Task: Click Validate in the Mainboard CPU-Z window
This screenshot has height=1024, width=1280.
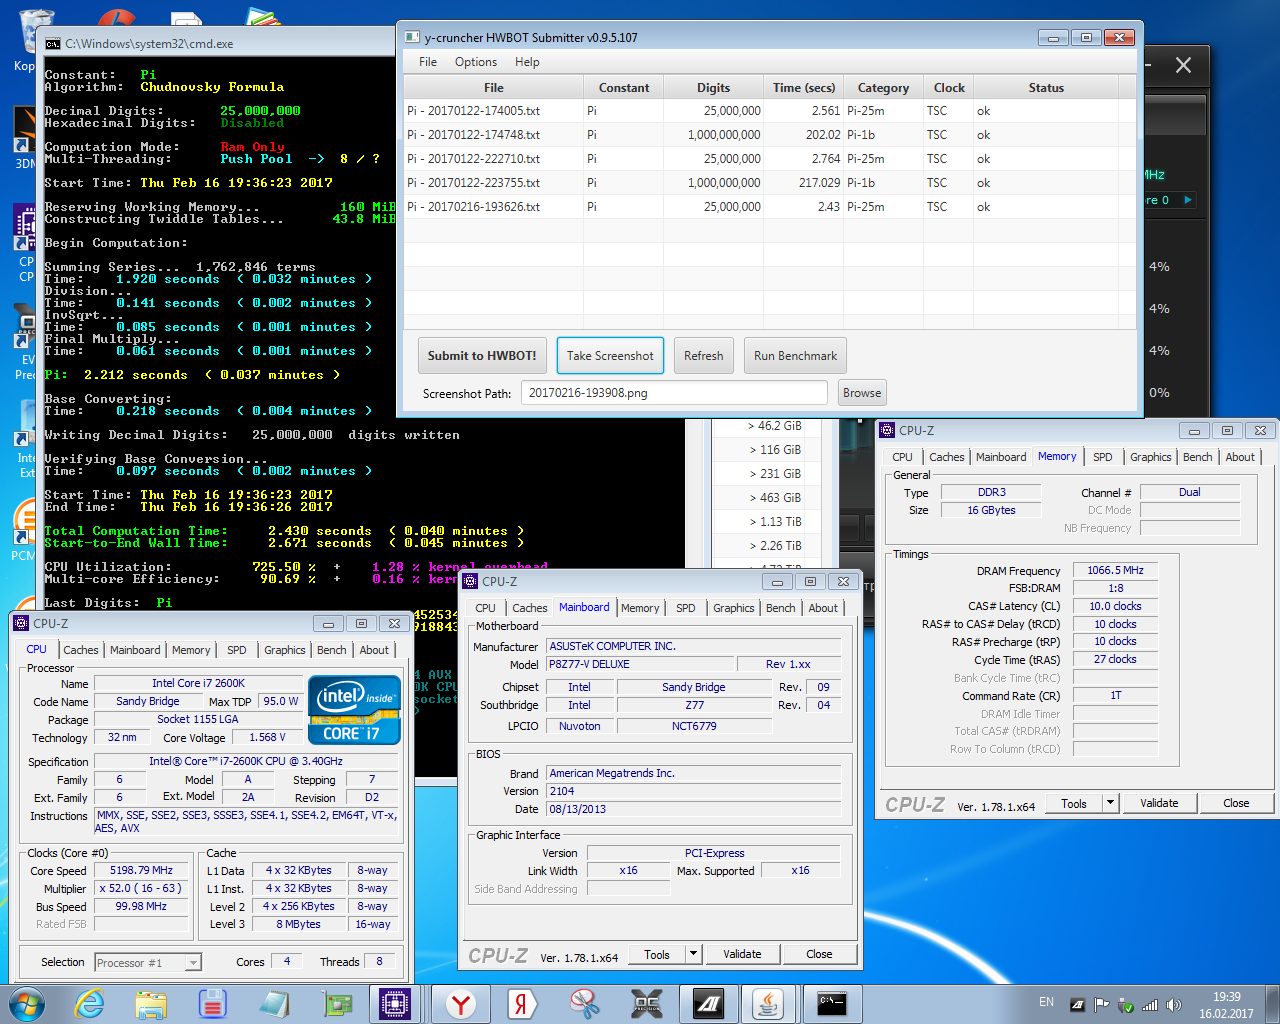Action: click(x=743, y=954)
